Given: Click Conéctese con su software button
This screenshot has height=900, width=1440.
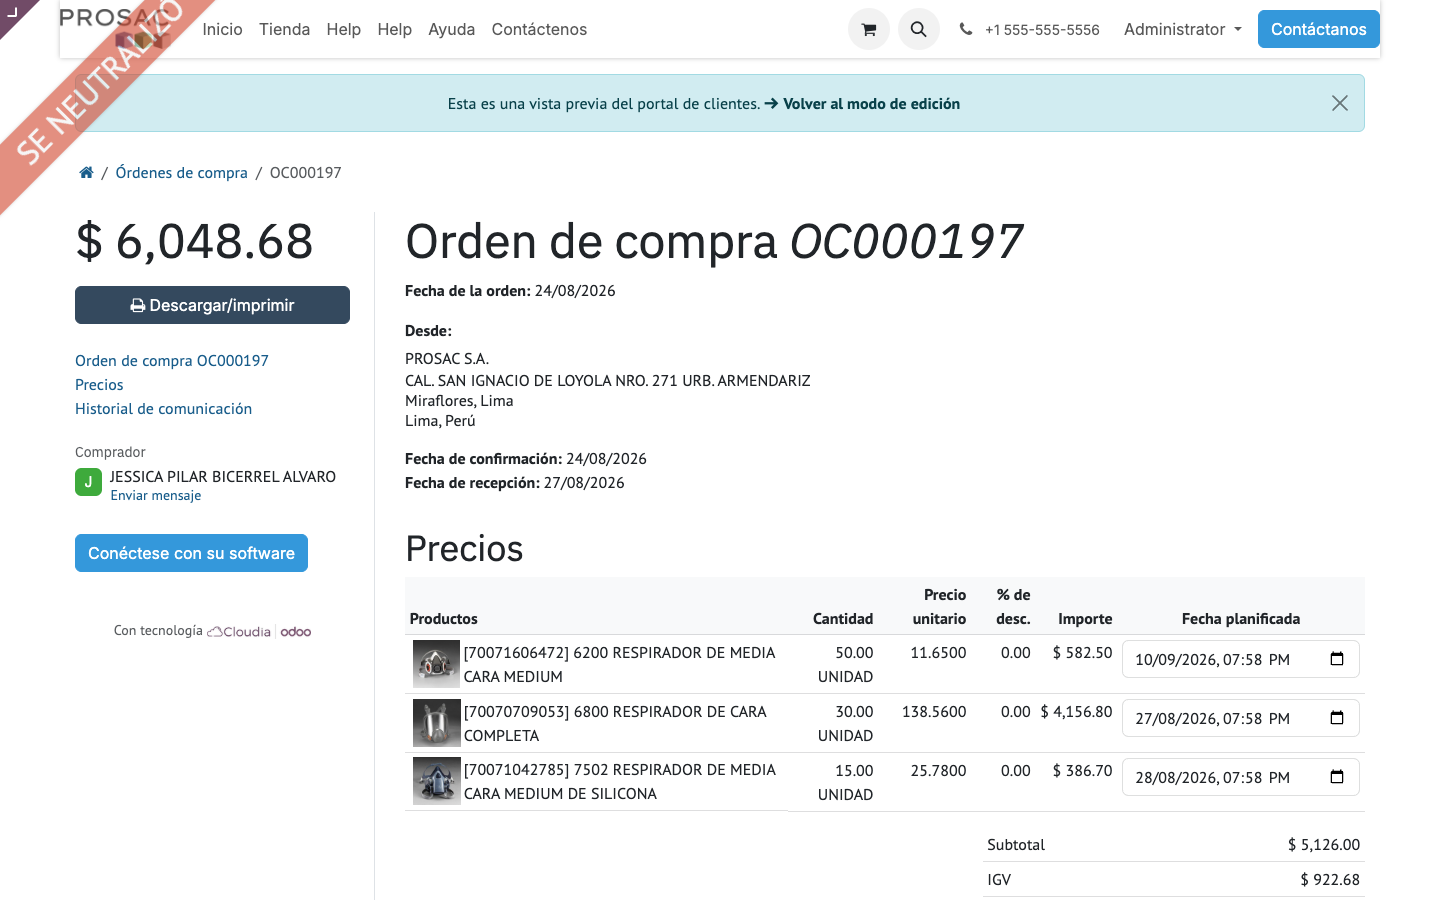Looking at the screenshot, I should point(191,553).
